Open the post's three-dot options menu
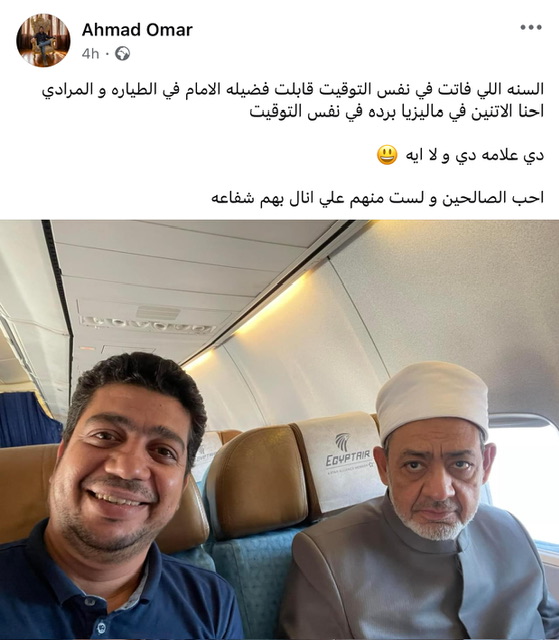 531,27
